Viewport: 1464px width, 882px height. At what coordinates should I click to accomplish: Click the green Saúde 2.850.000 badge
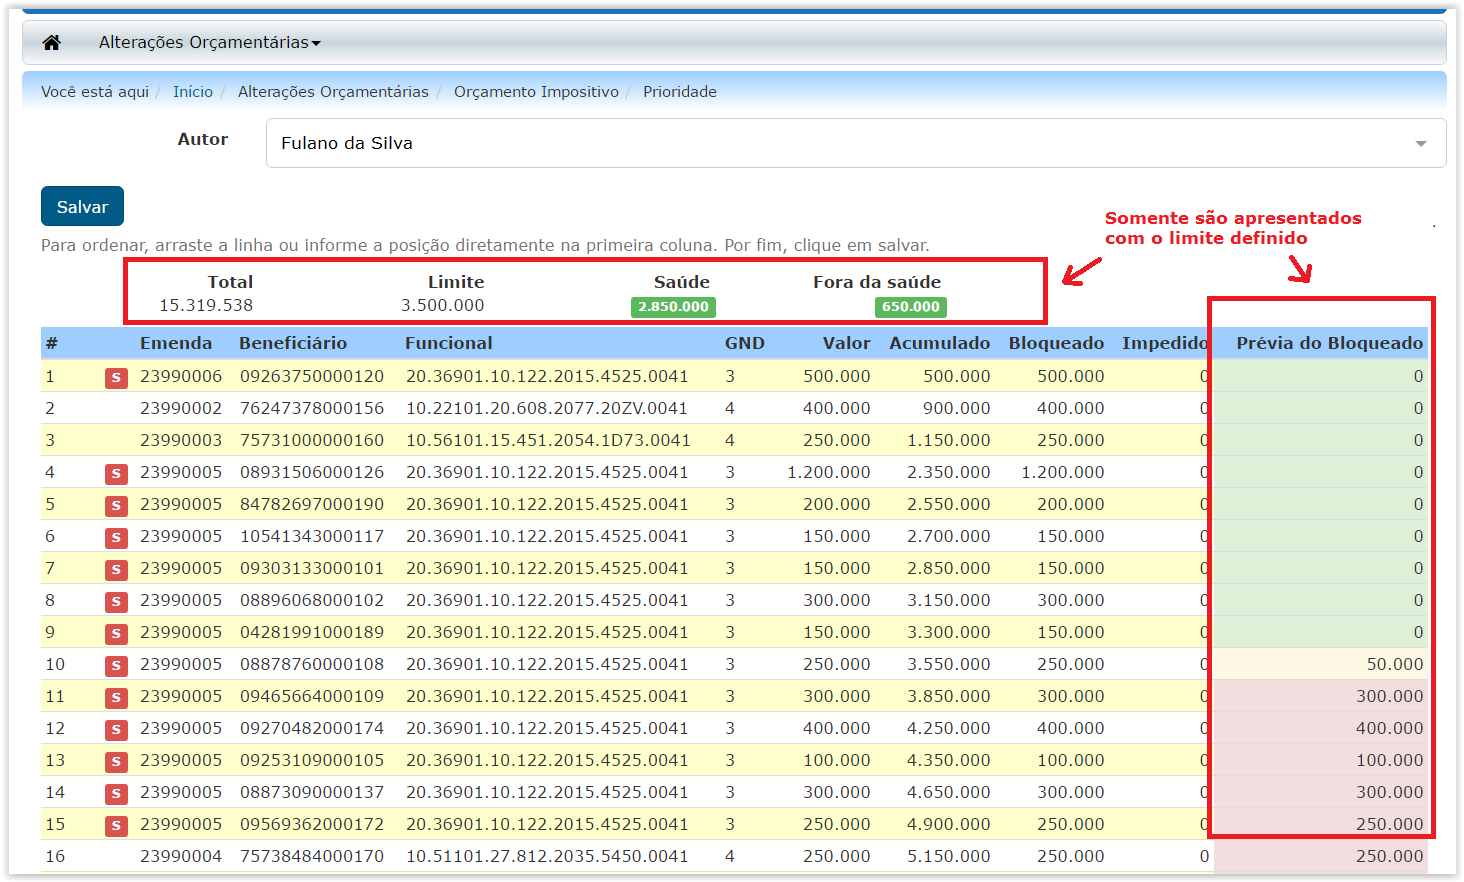tap(673, 307)
